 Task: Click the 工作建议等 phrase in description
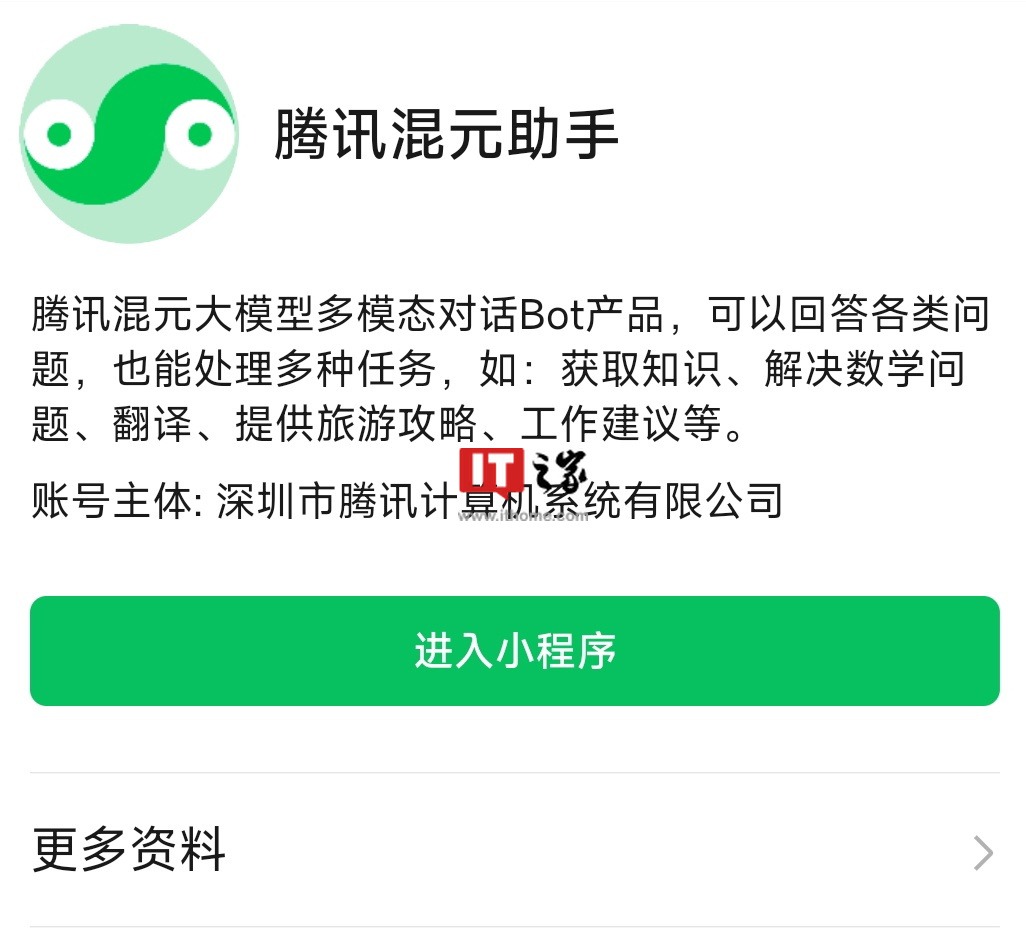(620, 424)
